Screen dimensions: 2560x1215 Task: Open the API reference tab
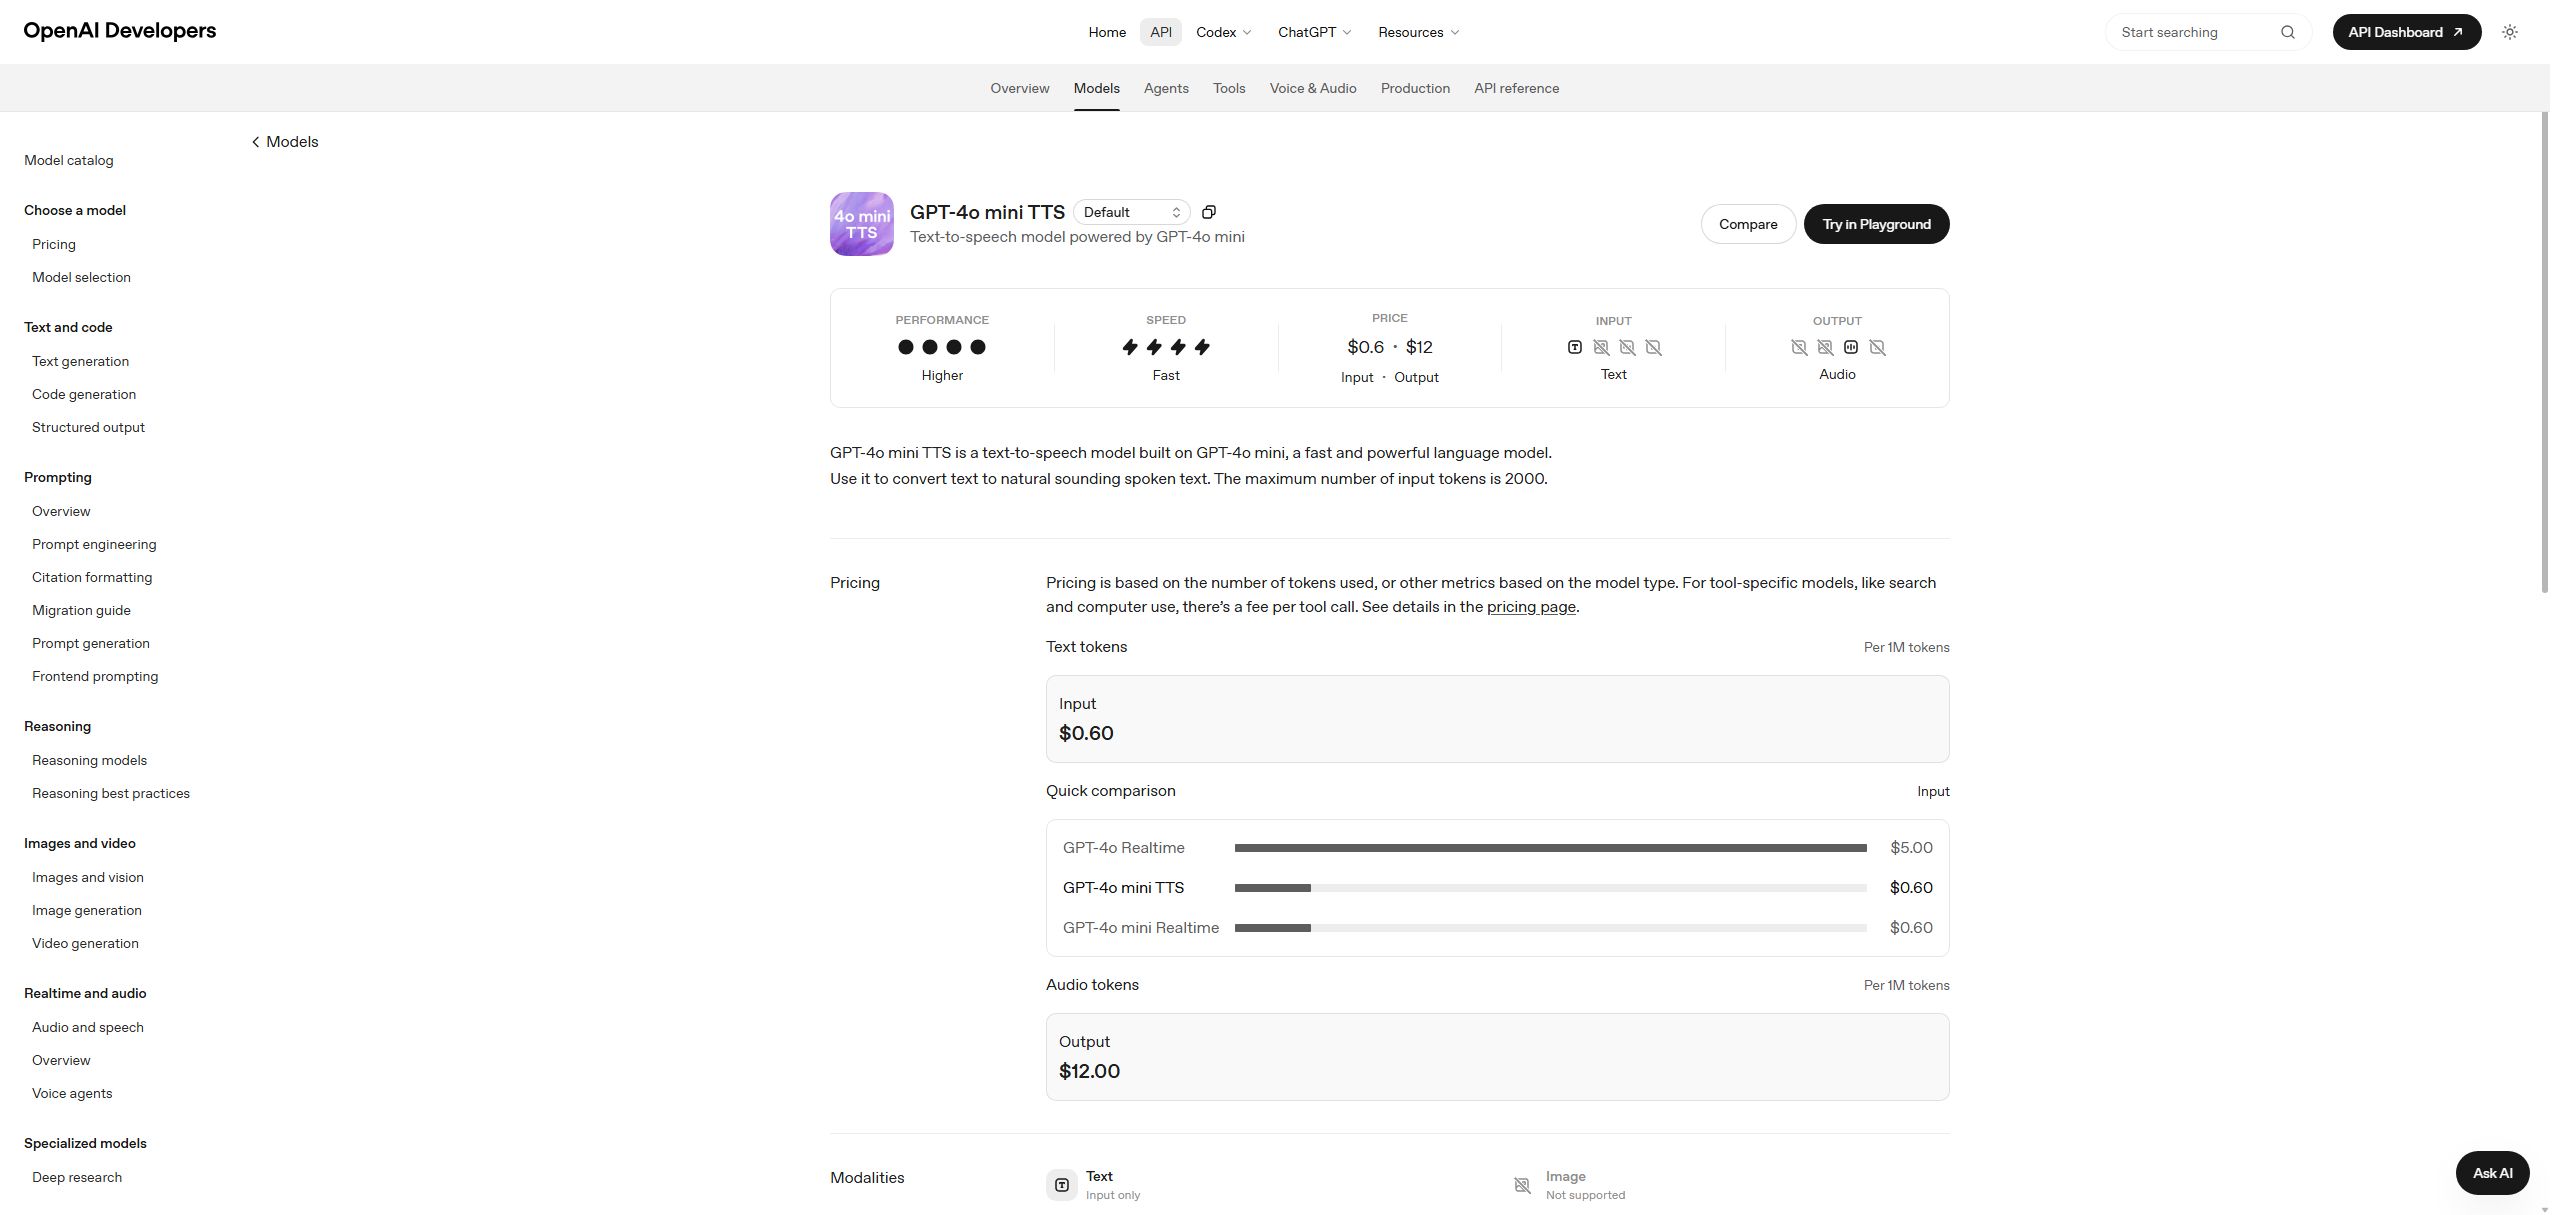[1516, 88]
